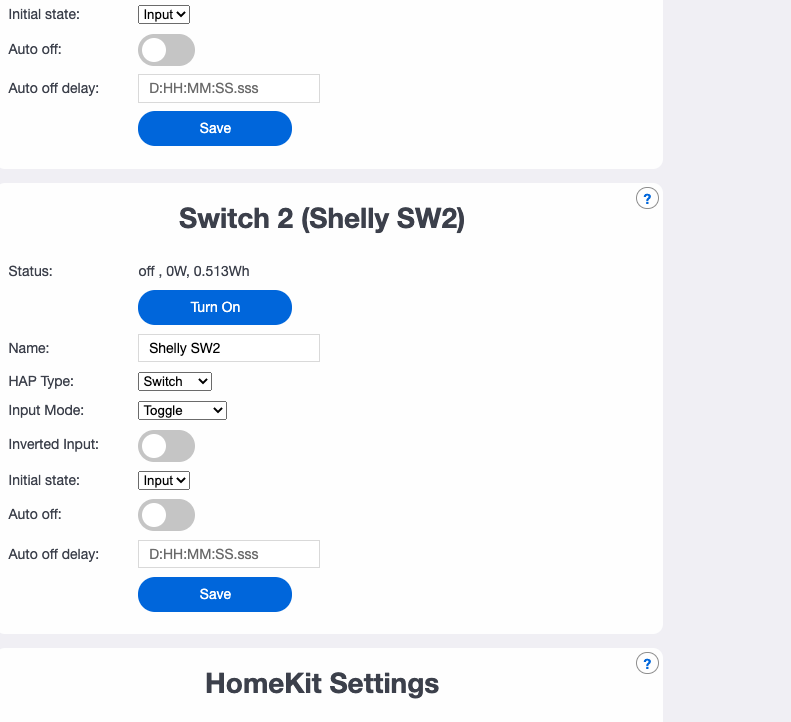
Task: Open the HAP Type dropdown
Action: tap(175, 381)
